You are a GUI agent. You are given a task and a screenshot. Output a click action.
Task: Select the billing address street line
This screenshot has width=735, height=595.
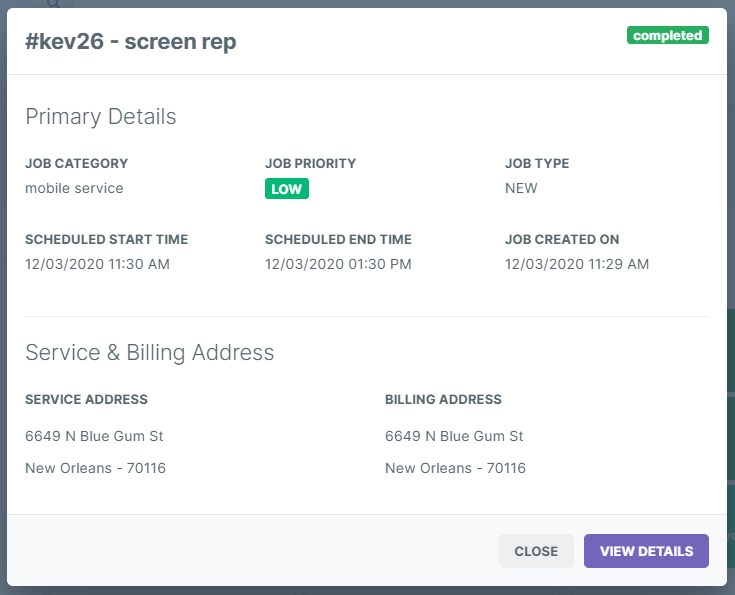tap(454, 436)
